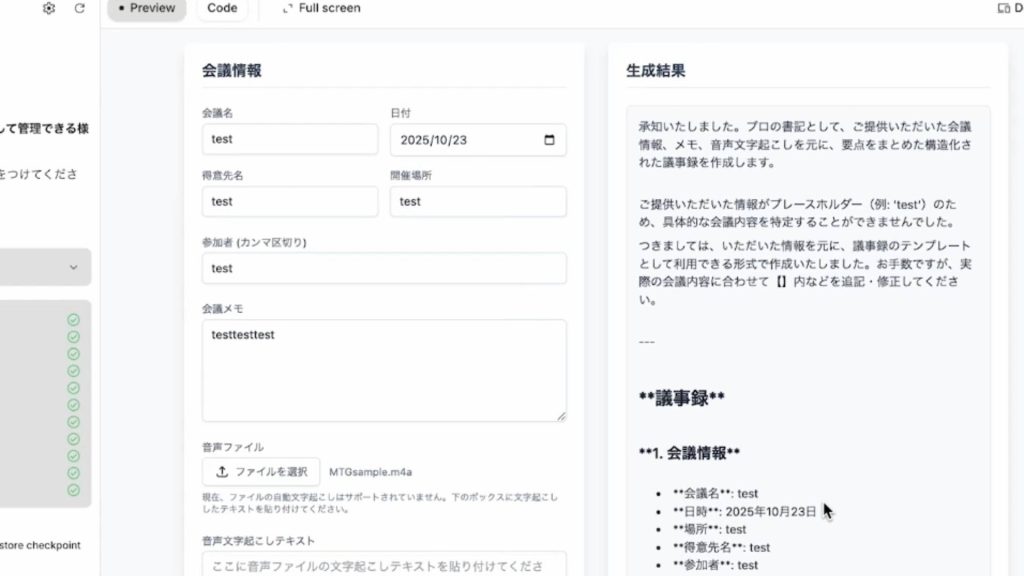The image size is (1024, 576).
Task: Open settings via the gear icon
Action: [x=49, y=8]
